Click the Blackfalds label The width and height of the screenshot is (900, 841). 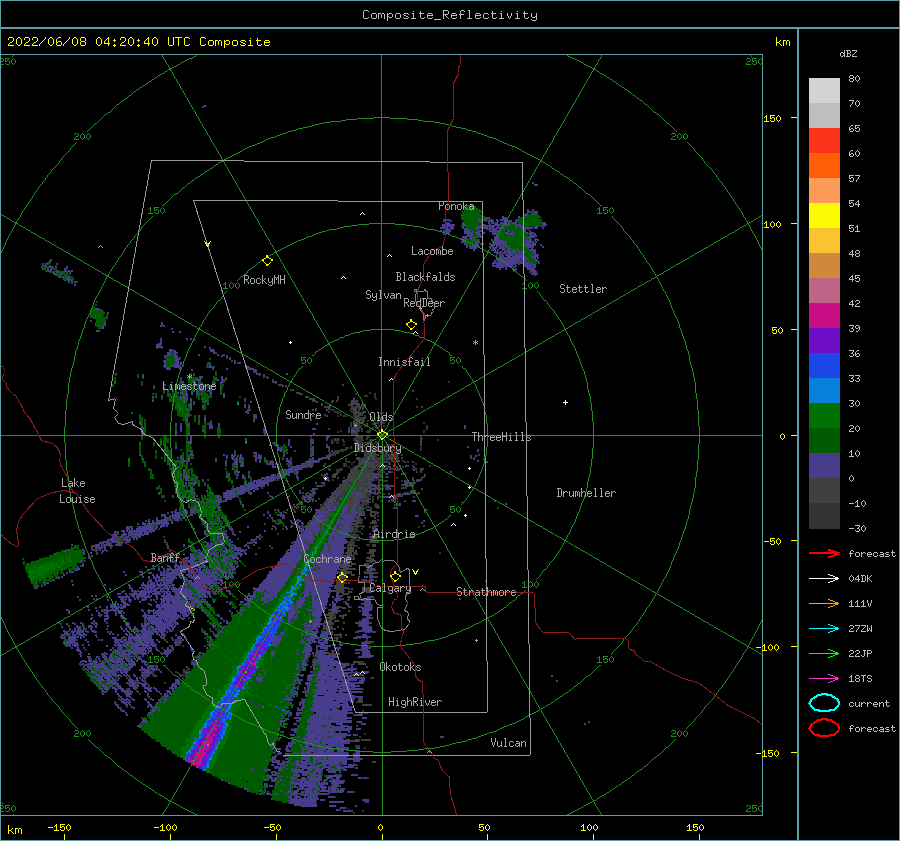point(425,277)
